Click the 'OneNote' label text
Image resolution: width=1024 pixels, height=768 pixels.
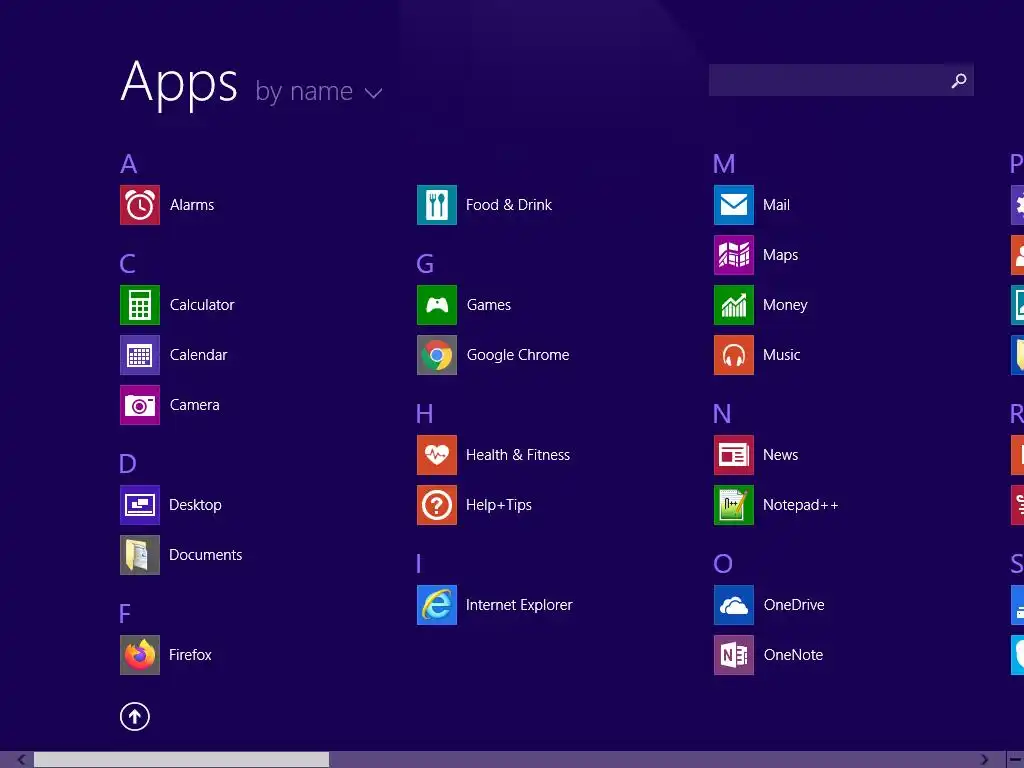click(793, 655)
